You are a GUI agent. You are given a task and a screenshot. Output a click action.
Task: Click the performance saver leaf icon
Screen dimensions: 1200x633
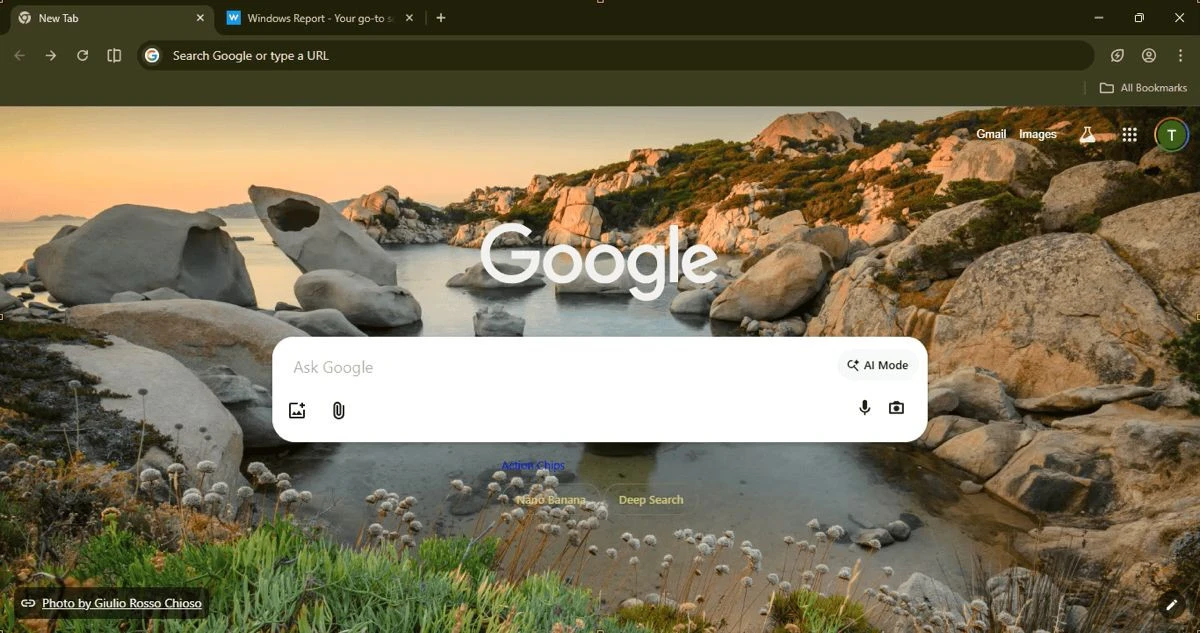pos(1117,55)
